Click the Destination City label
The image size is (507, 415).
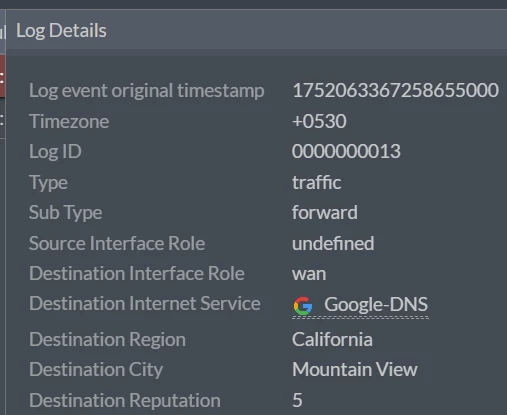coord(96,370)
